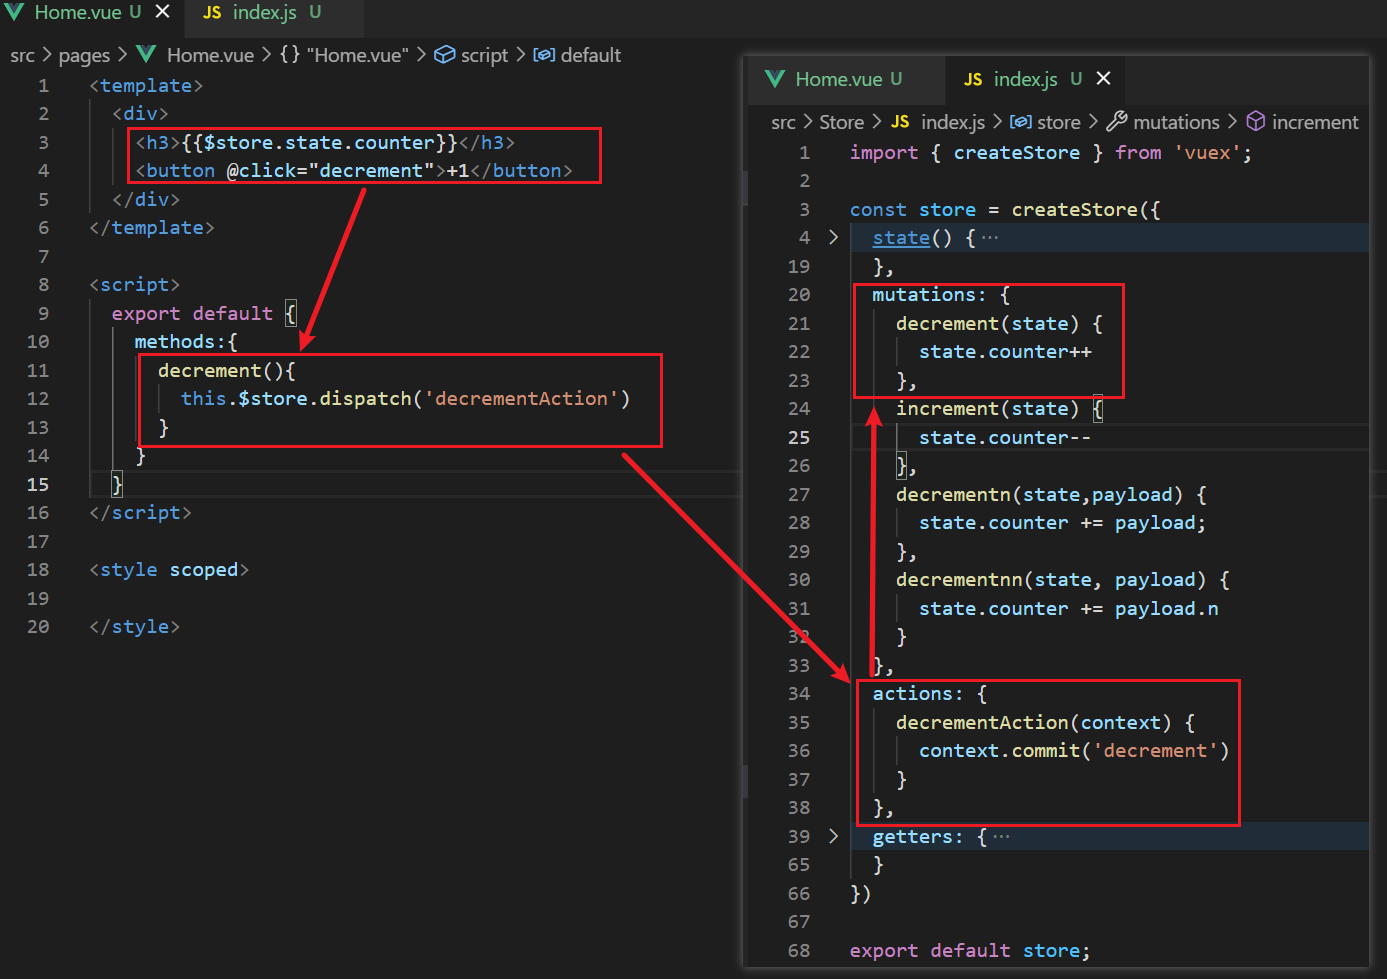Click 'export default store;' at line 68

click(x=970, y=951)
